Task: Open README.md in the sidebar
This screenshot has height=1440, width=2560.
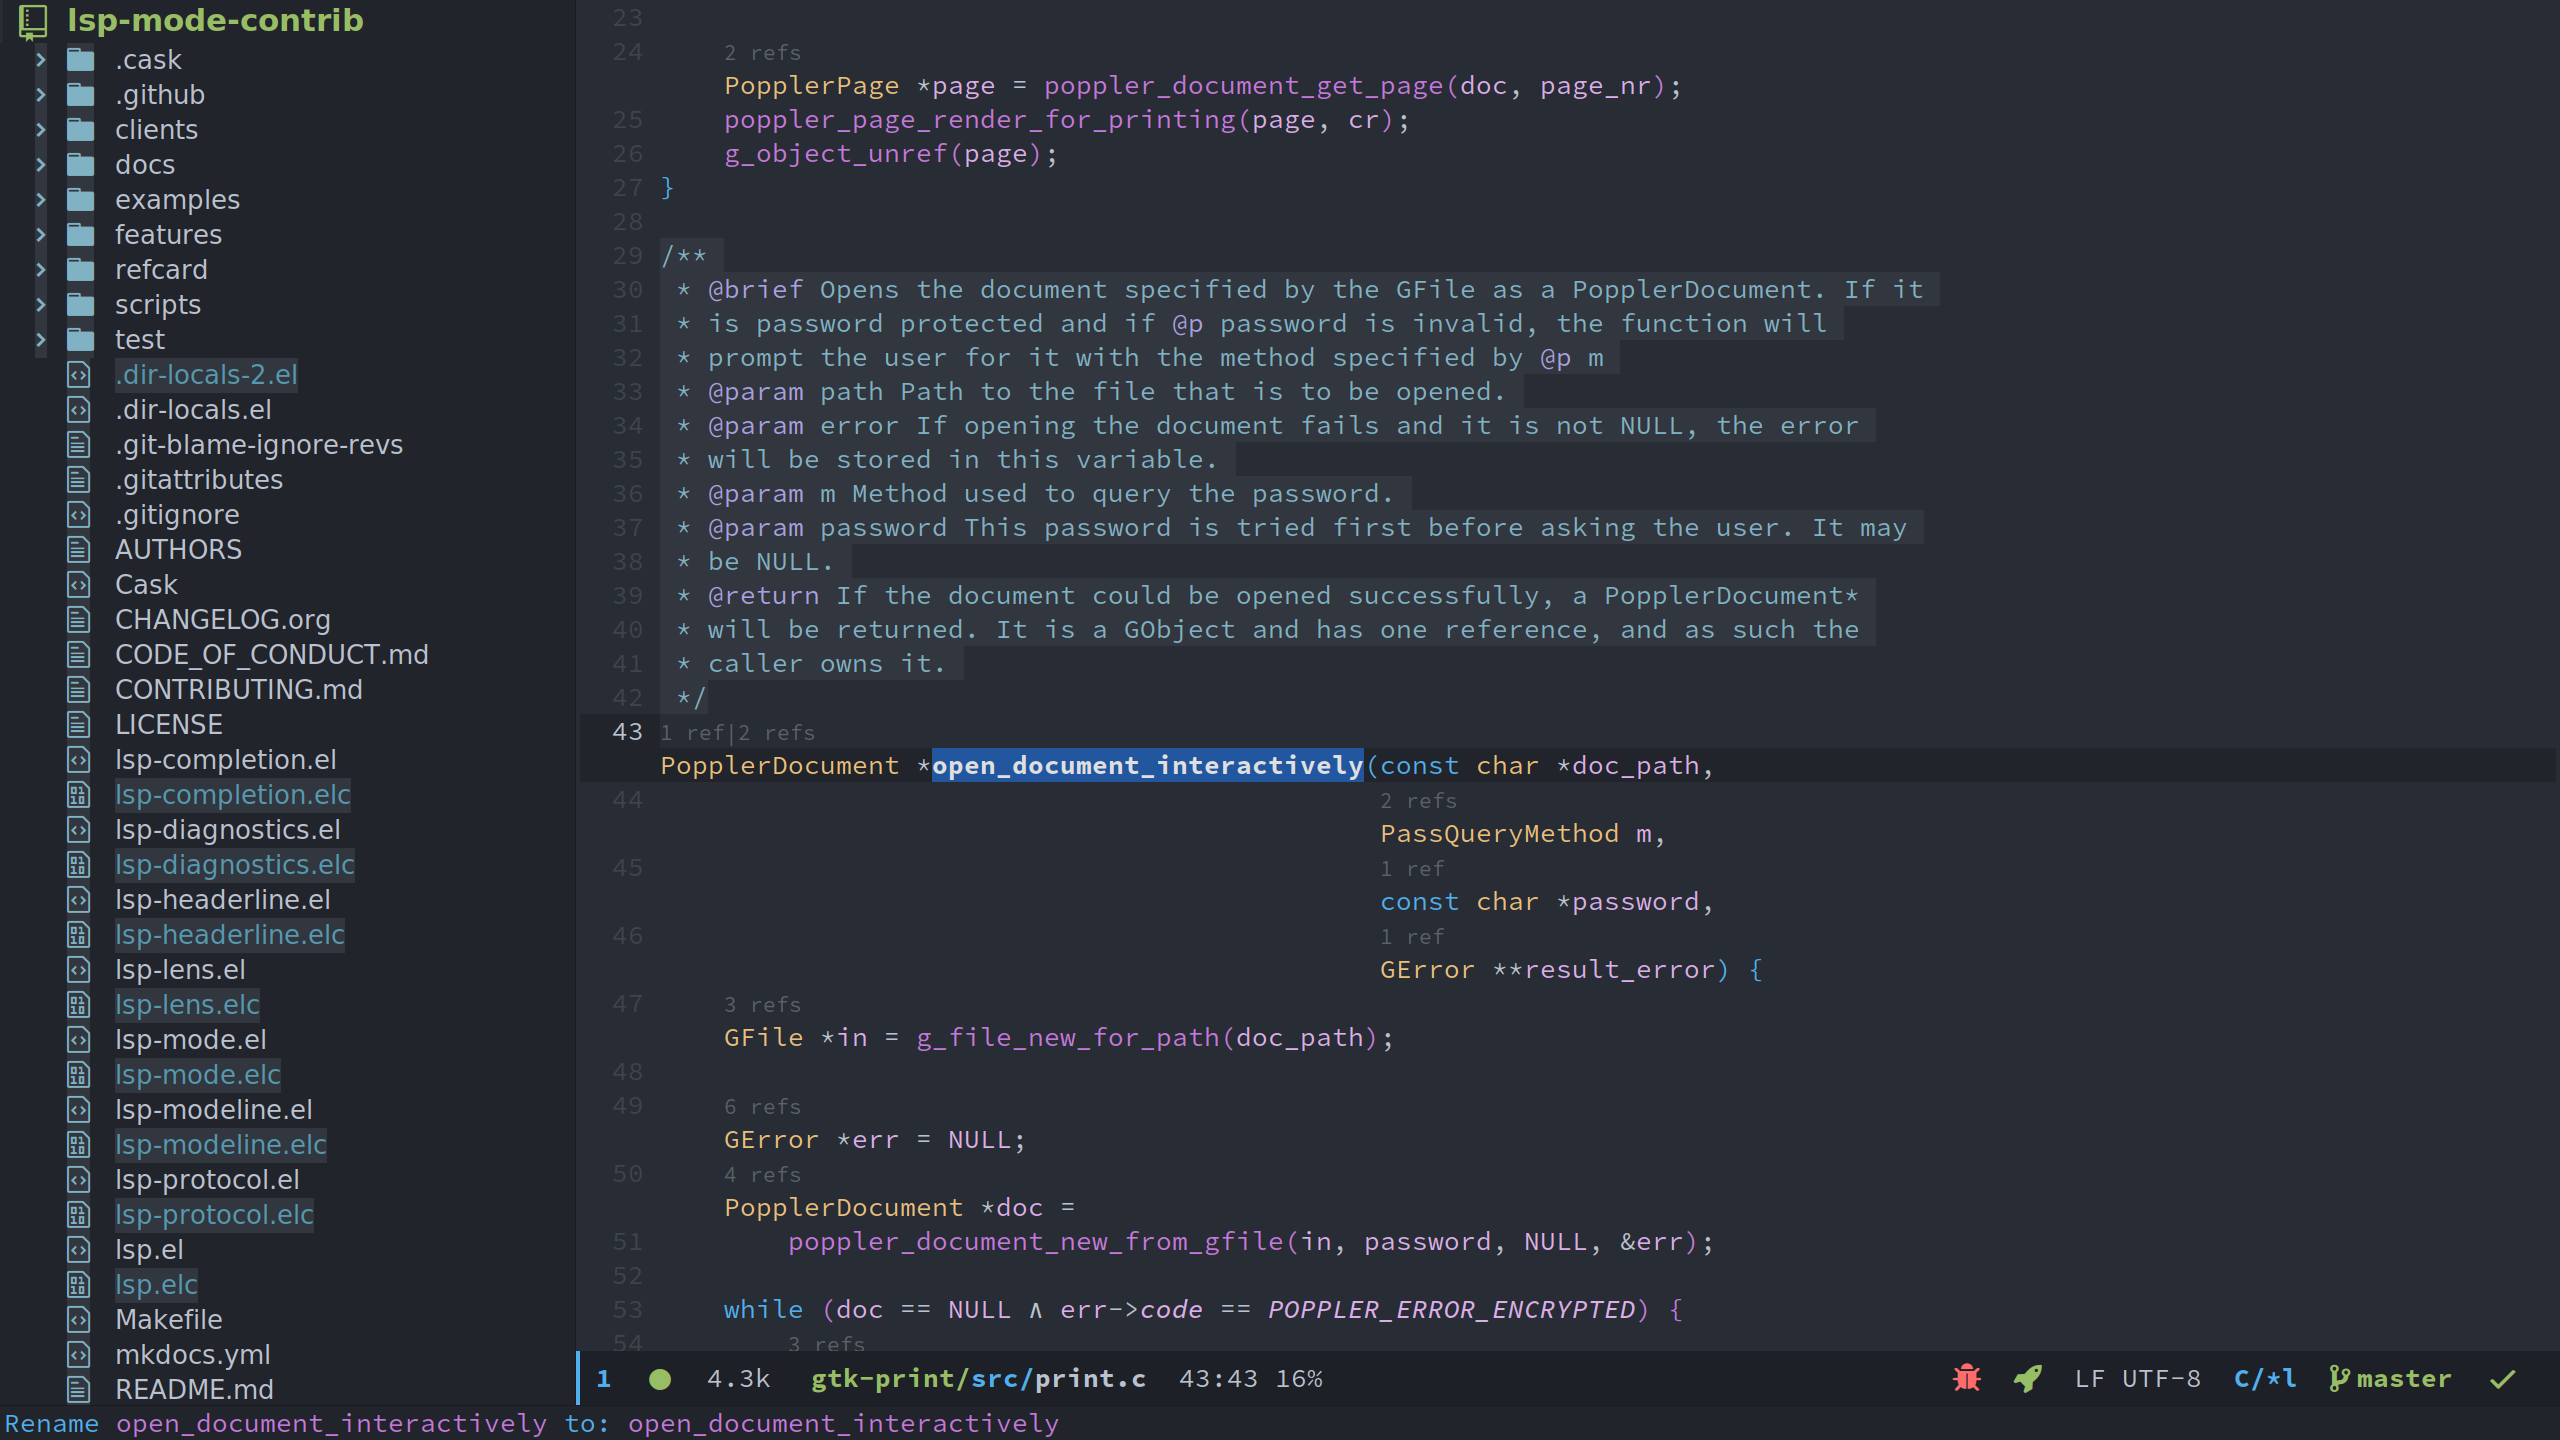Action: pyautogui.click(x=194, y=1390)
